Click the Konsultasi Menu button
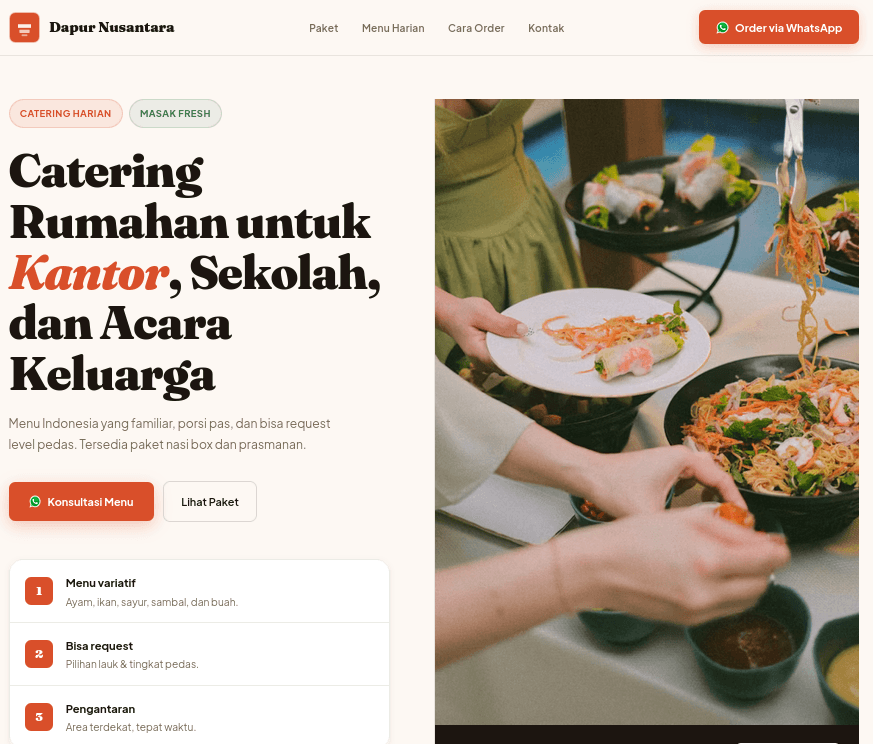Screen dimensions: 873x744 81,501
